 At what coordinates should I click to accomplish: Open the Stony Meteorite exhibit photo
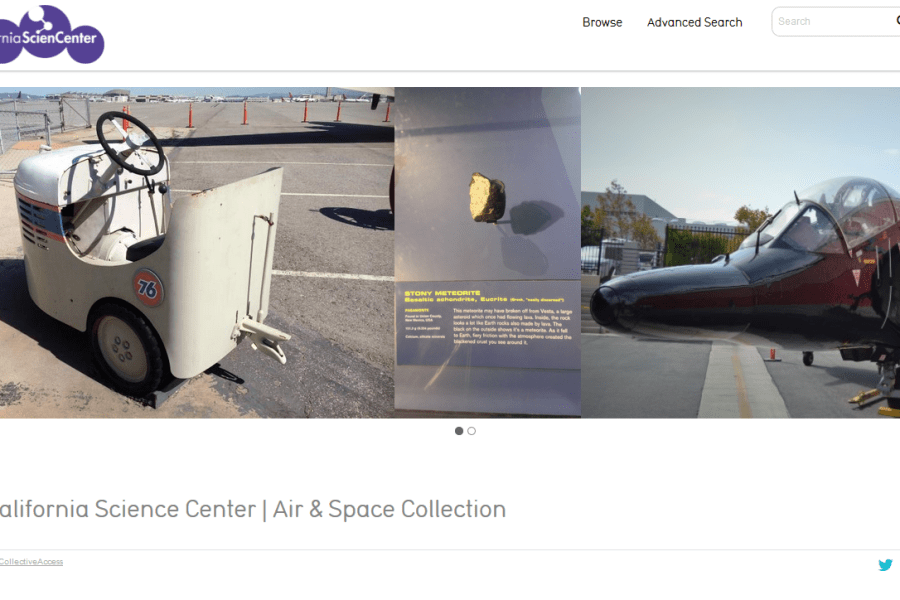(487, 253)
